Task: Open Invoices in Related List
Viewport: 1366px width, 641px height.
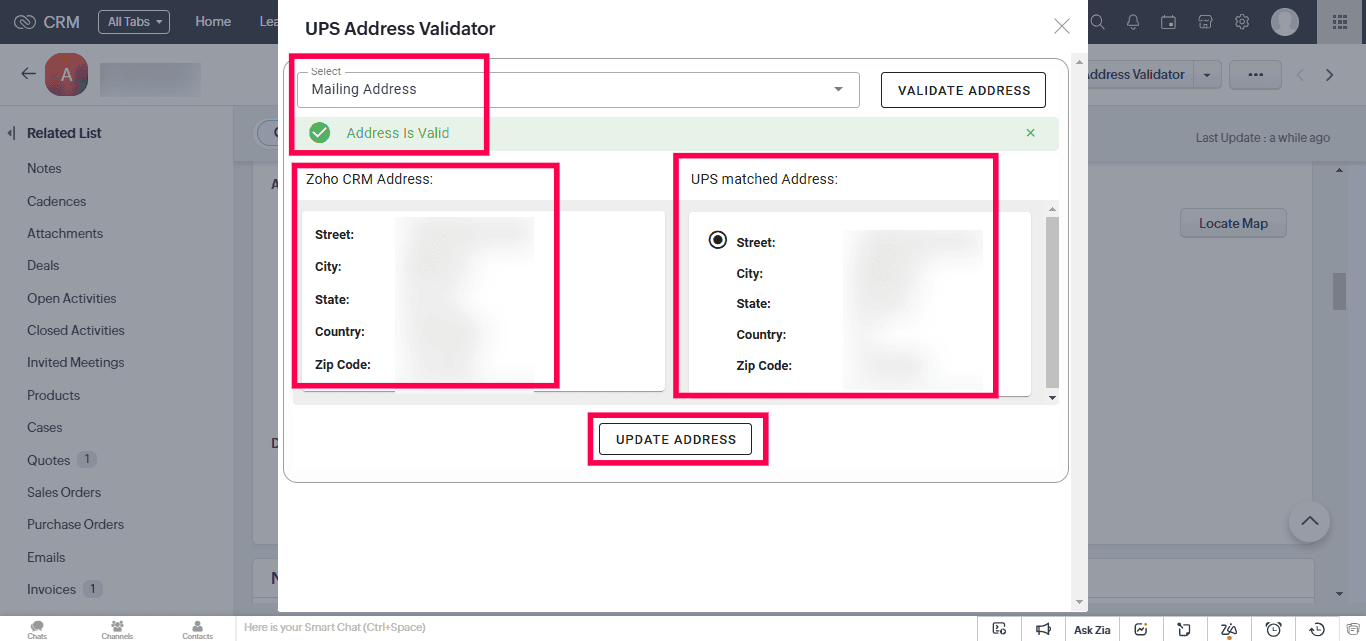Action: pos(51,589)
